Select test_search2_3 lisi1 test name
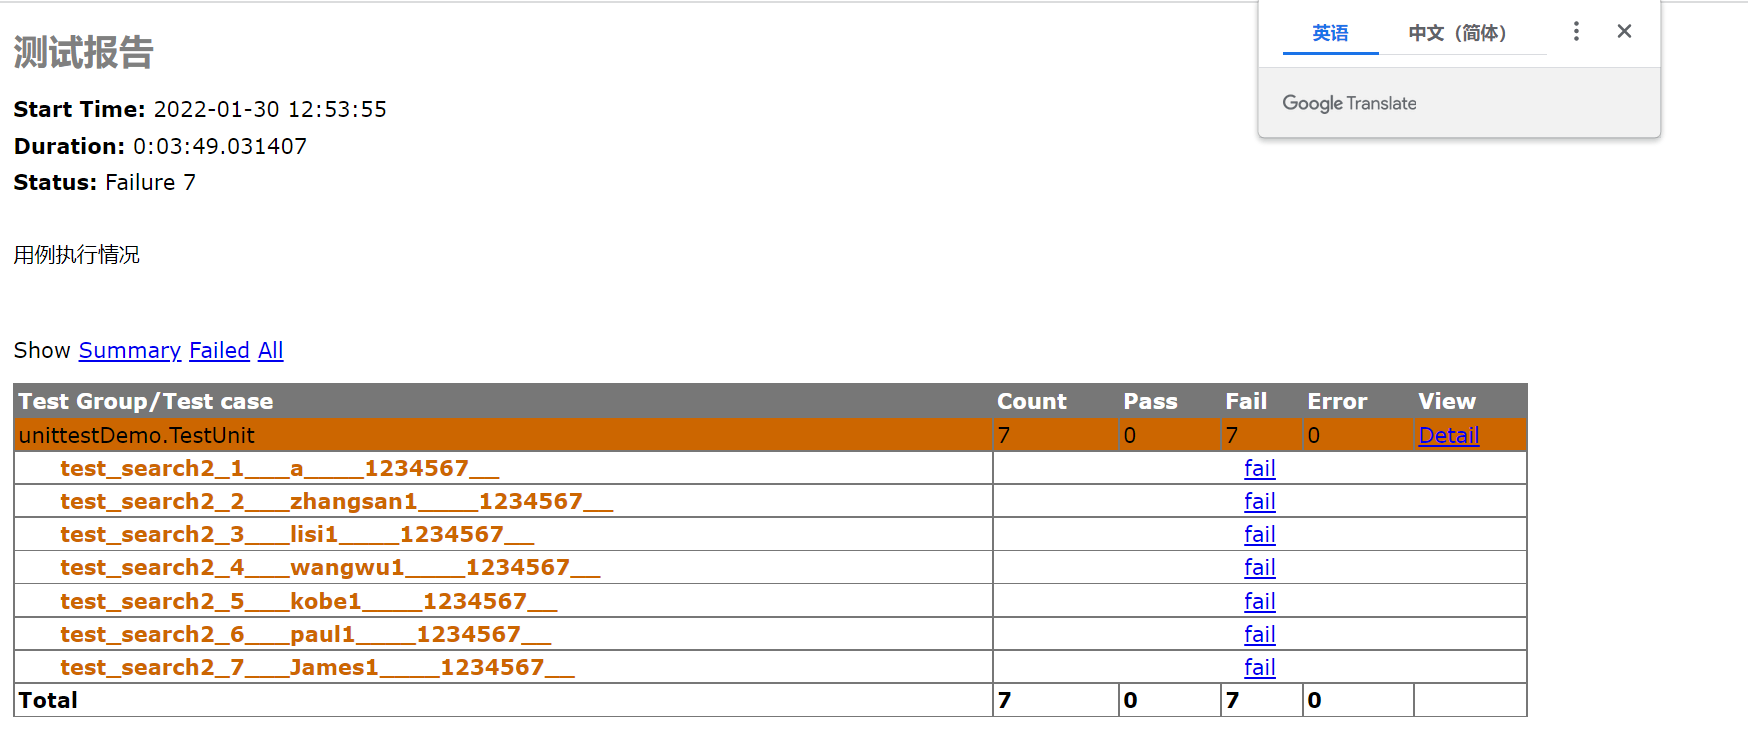This screenshot has height=753, width=1748. click(297, 534)
